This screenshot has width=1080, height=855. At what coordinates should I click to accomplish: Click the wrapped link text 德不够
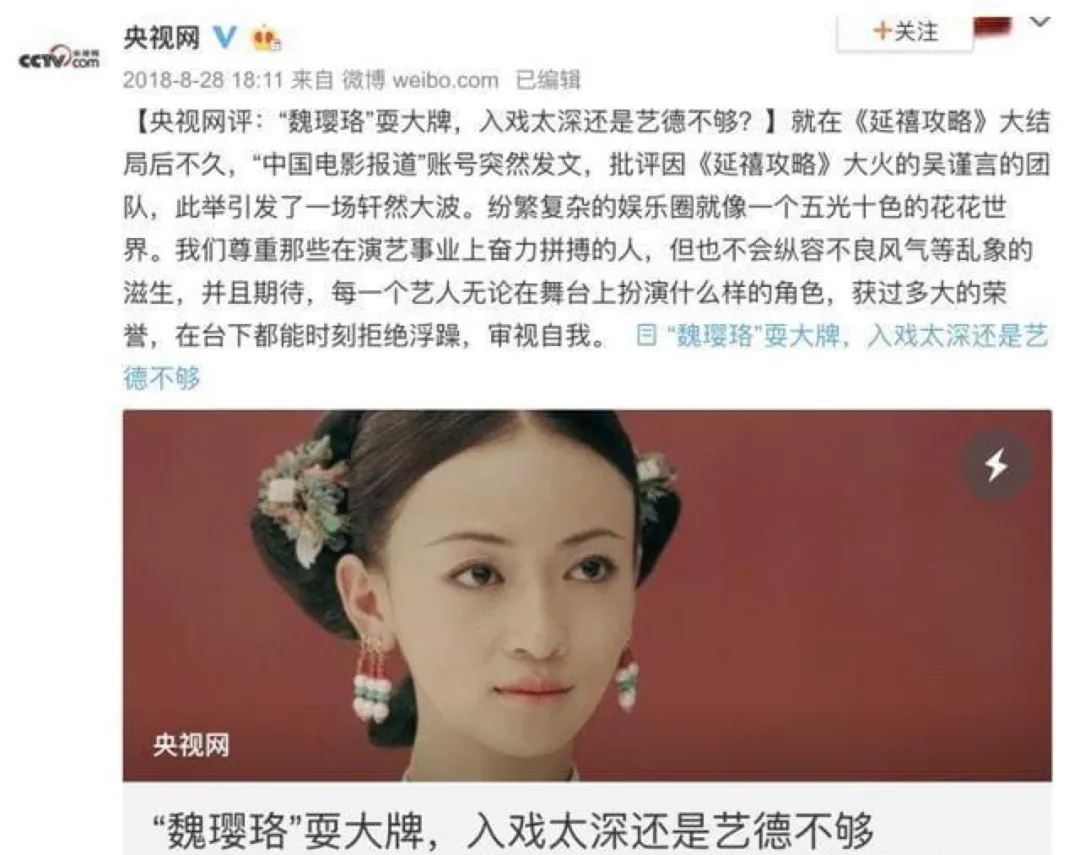pos(162,378)
